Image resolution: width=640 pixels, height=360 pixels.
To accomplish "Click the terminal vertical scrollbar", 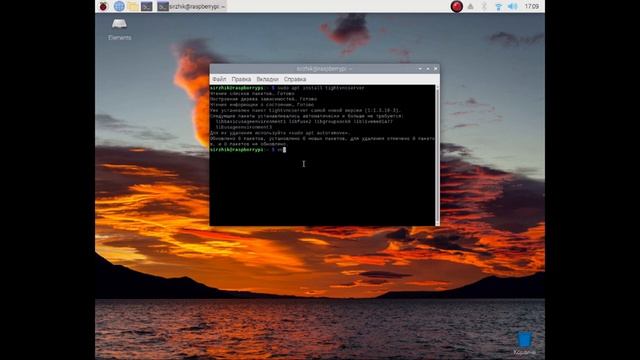I will [x=438, y=155].
